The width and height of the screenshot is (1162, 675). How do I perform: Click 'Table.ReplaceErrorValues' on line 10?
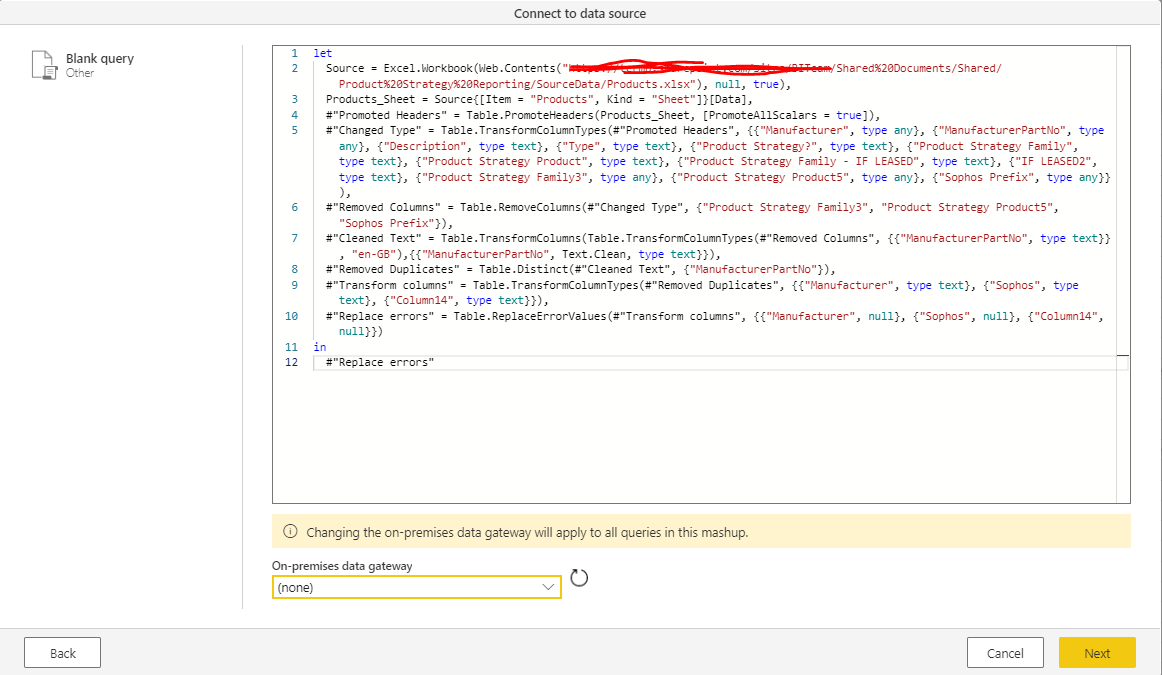pos(530,316)
